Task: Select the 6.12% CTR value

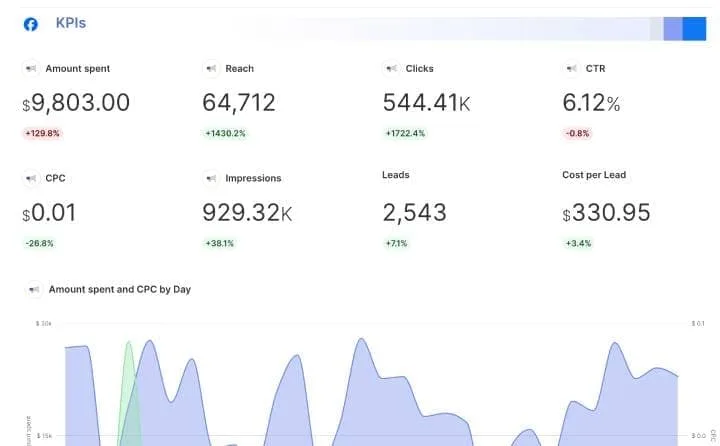Action: pos(591,102)
